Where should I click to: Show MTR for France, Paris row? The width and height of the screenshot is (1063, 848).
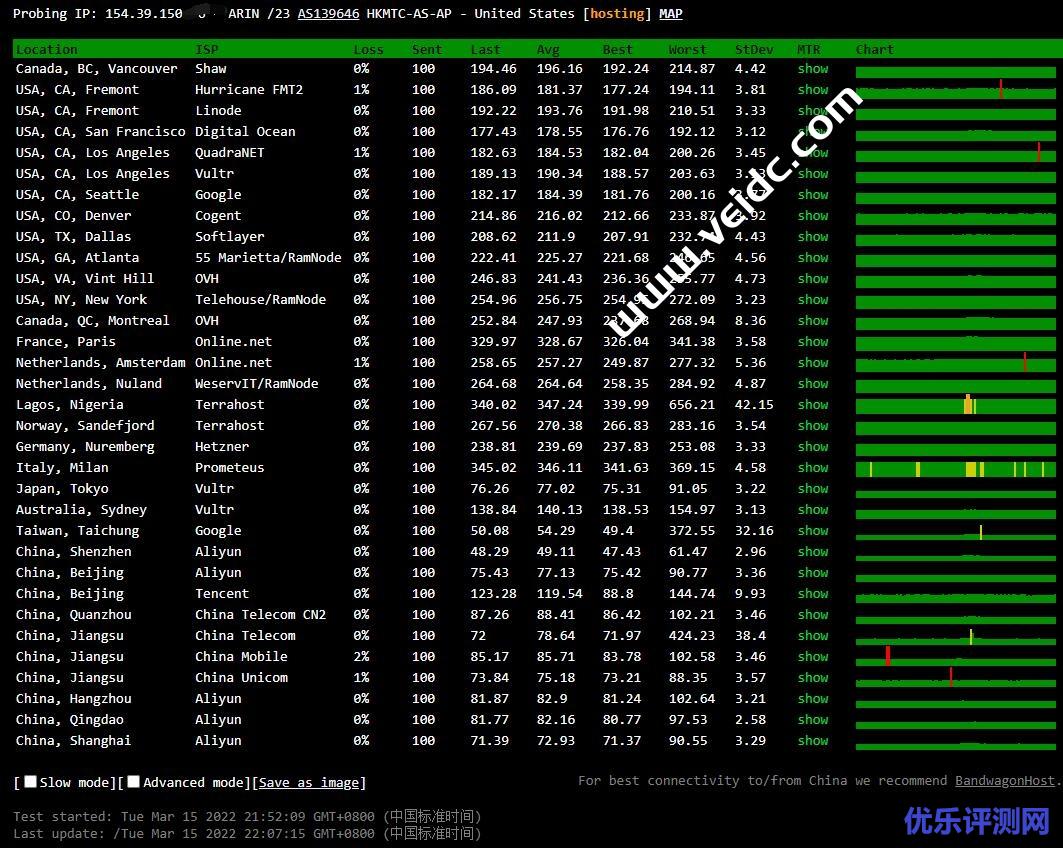click(x=813, y=342)
